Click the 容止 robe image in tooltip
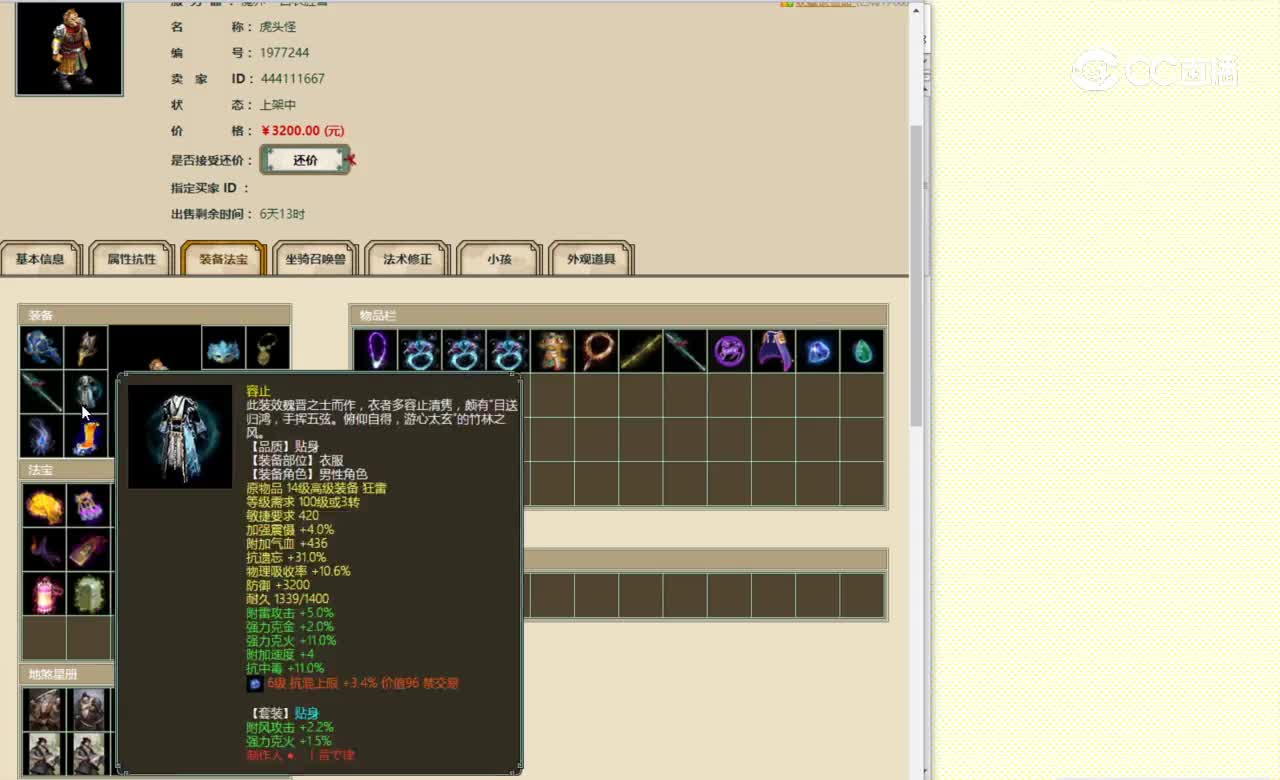The height and width of the screenshot is (780, 1280). (x=180, y=436)
